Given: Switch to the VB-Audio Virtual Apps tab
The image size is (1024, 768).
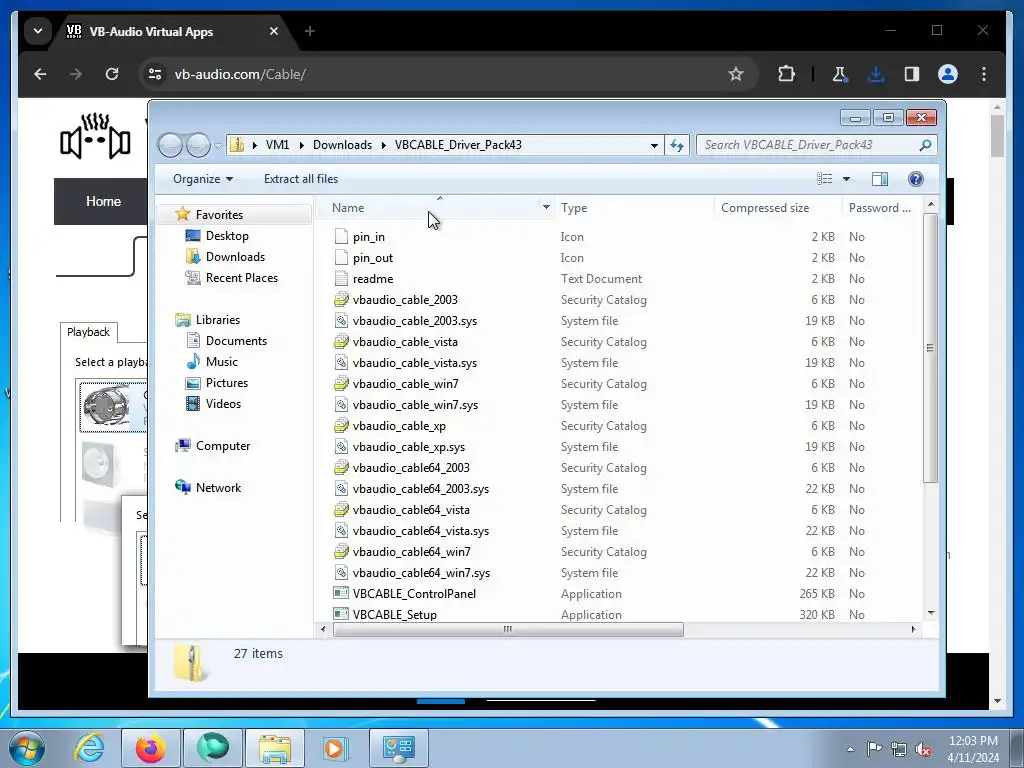Looking at the screenshot, I should pos(151,31).
